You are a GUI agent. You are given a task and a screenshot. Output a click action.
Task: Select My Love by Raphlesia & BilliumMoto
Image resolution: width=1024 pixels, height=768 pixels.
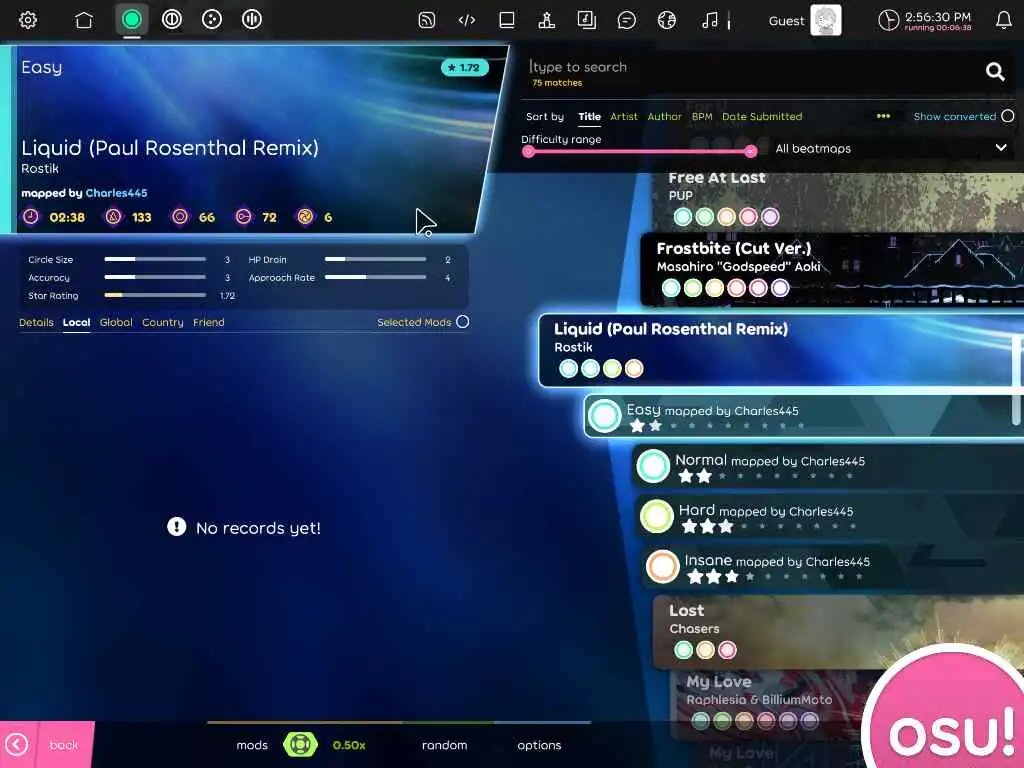pos(771,703)
